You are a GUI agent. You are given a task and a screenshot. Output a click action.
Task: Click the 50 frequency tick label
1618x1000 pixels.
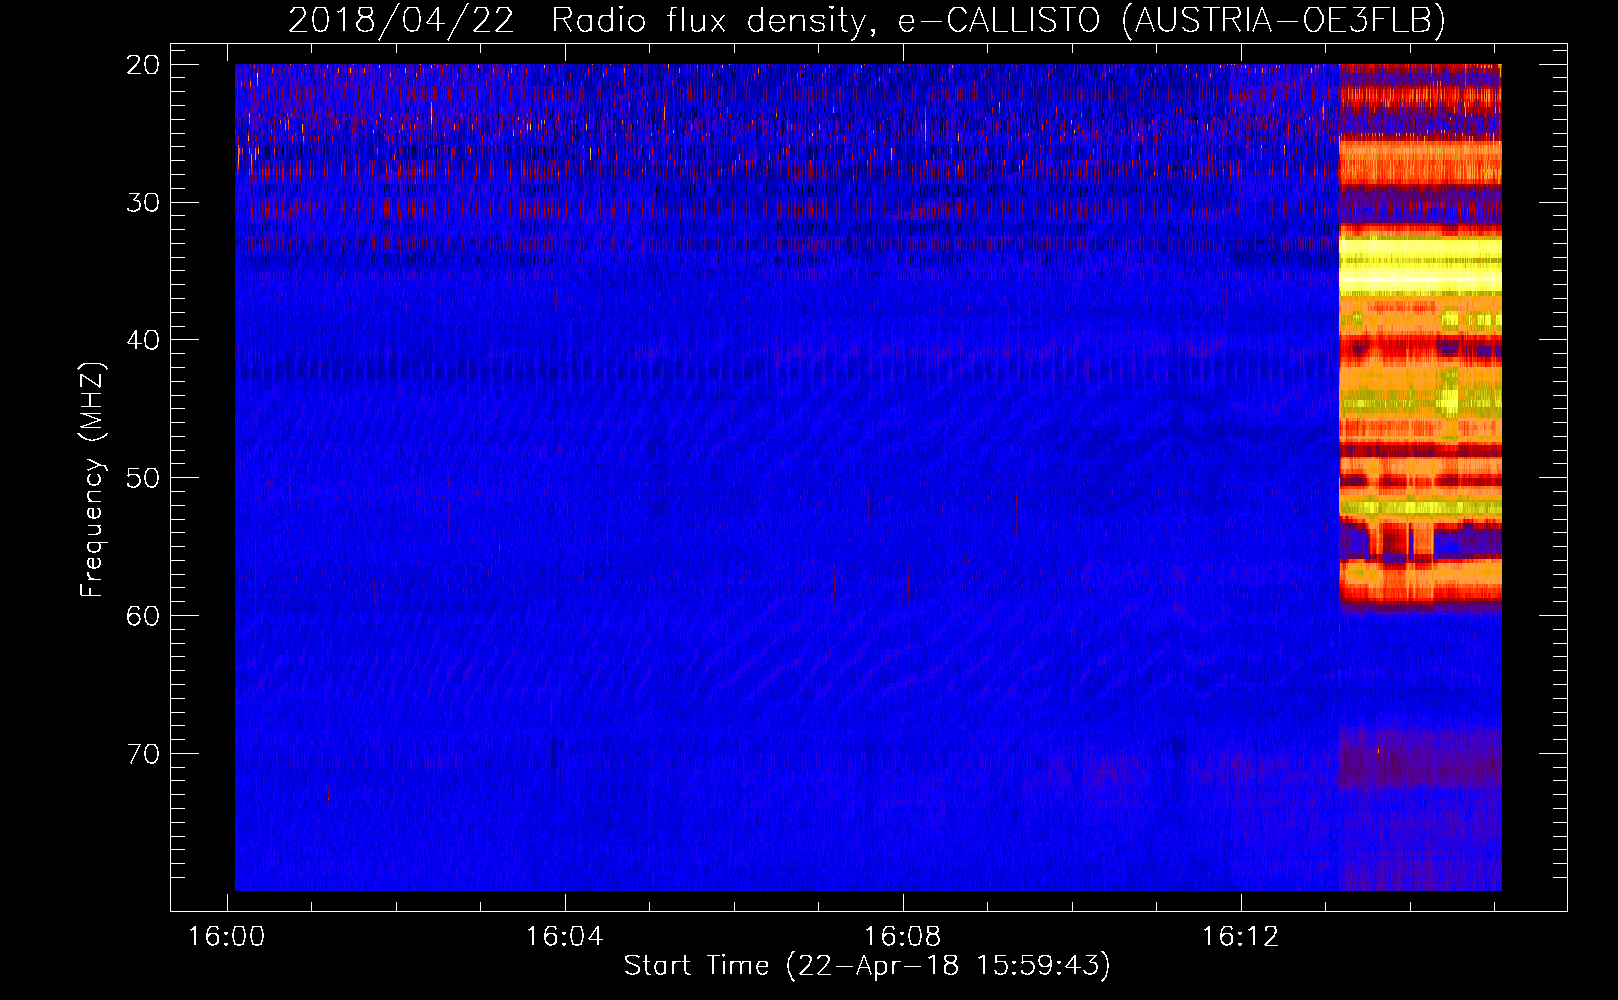point(143,478)
